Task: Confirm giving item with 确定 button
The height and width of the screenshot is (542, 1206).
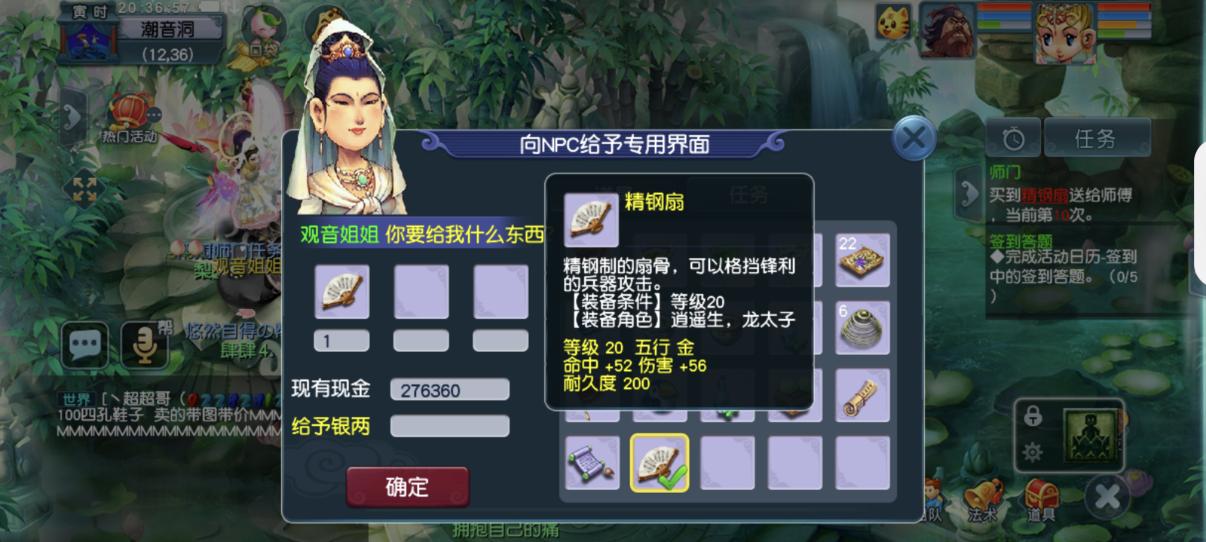Action: point(407,487)
